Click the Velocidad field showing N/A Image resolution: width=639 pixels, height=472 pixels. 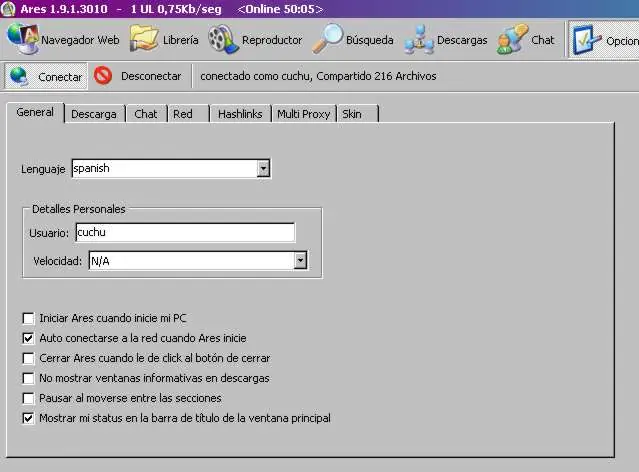(198, 260)
